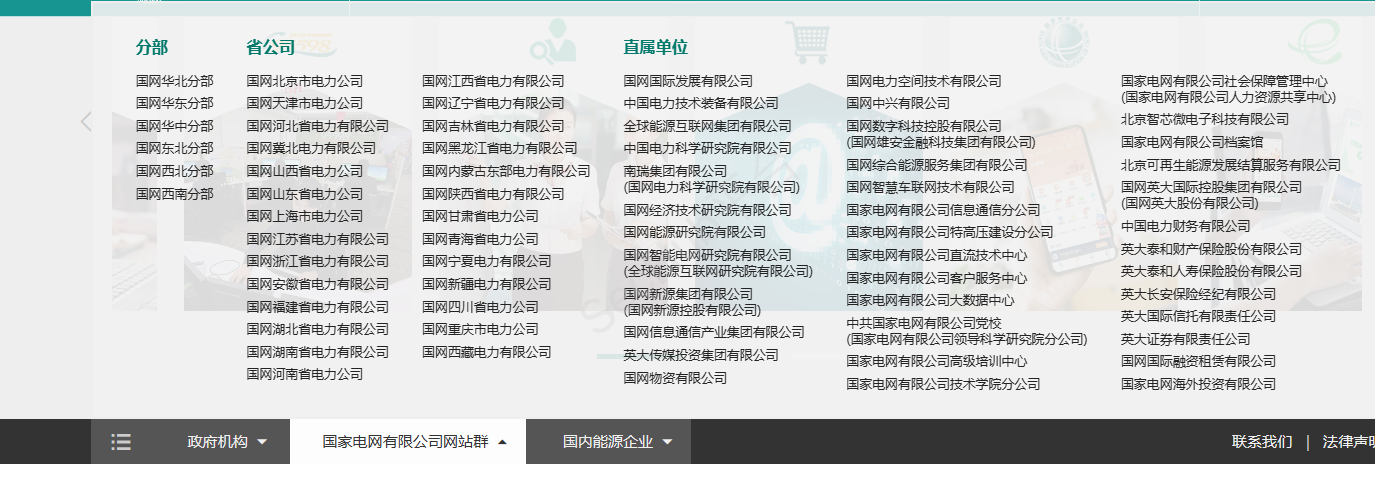Screen dimensions: 1375x479
Task: Open the 国内能源企业 dropdown
Action: (617, 442)
